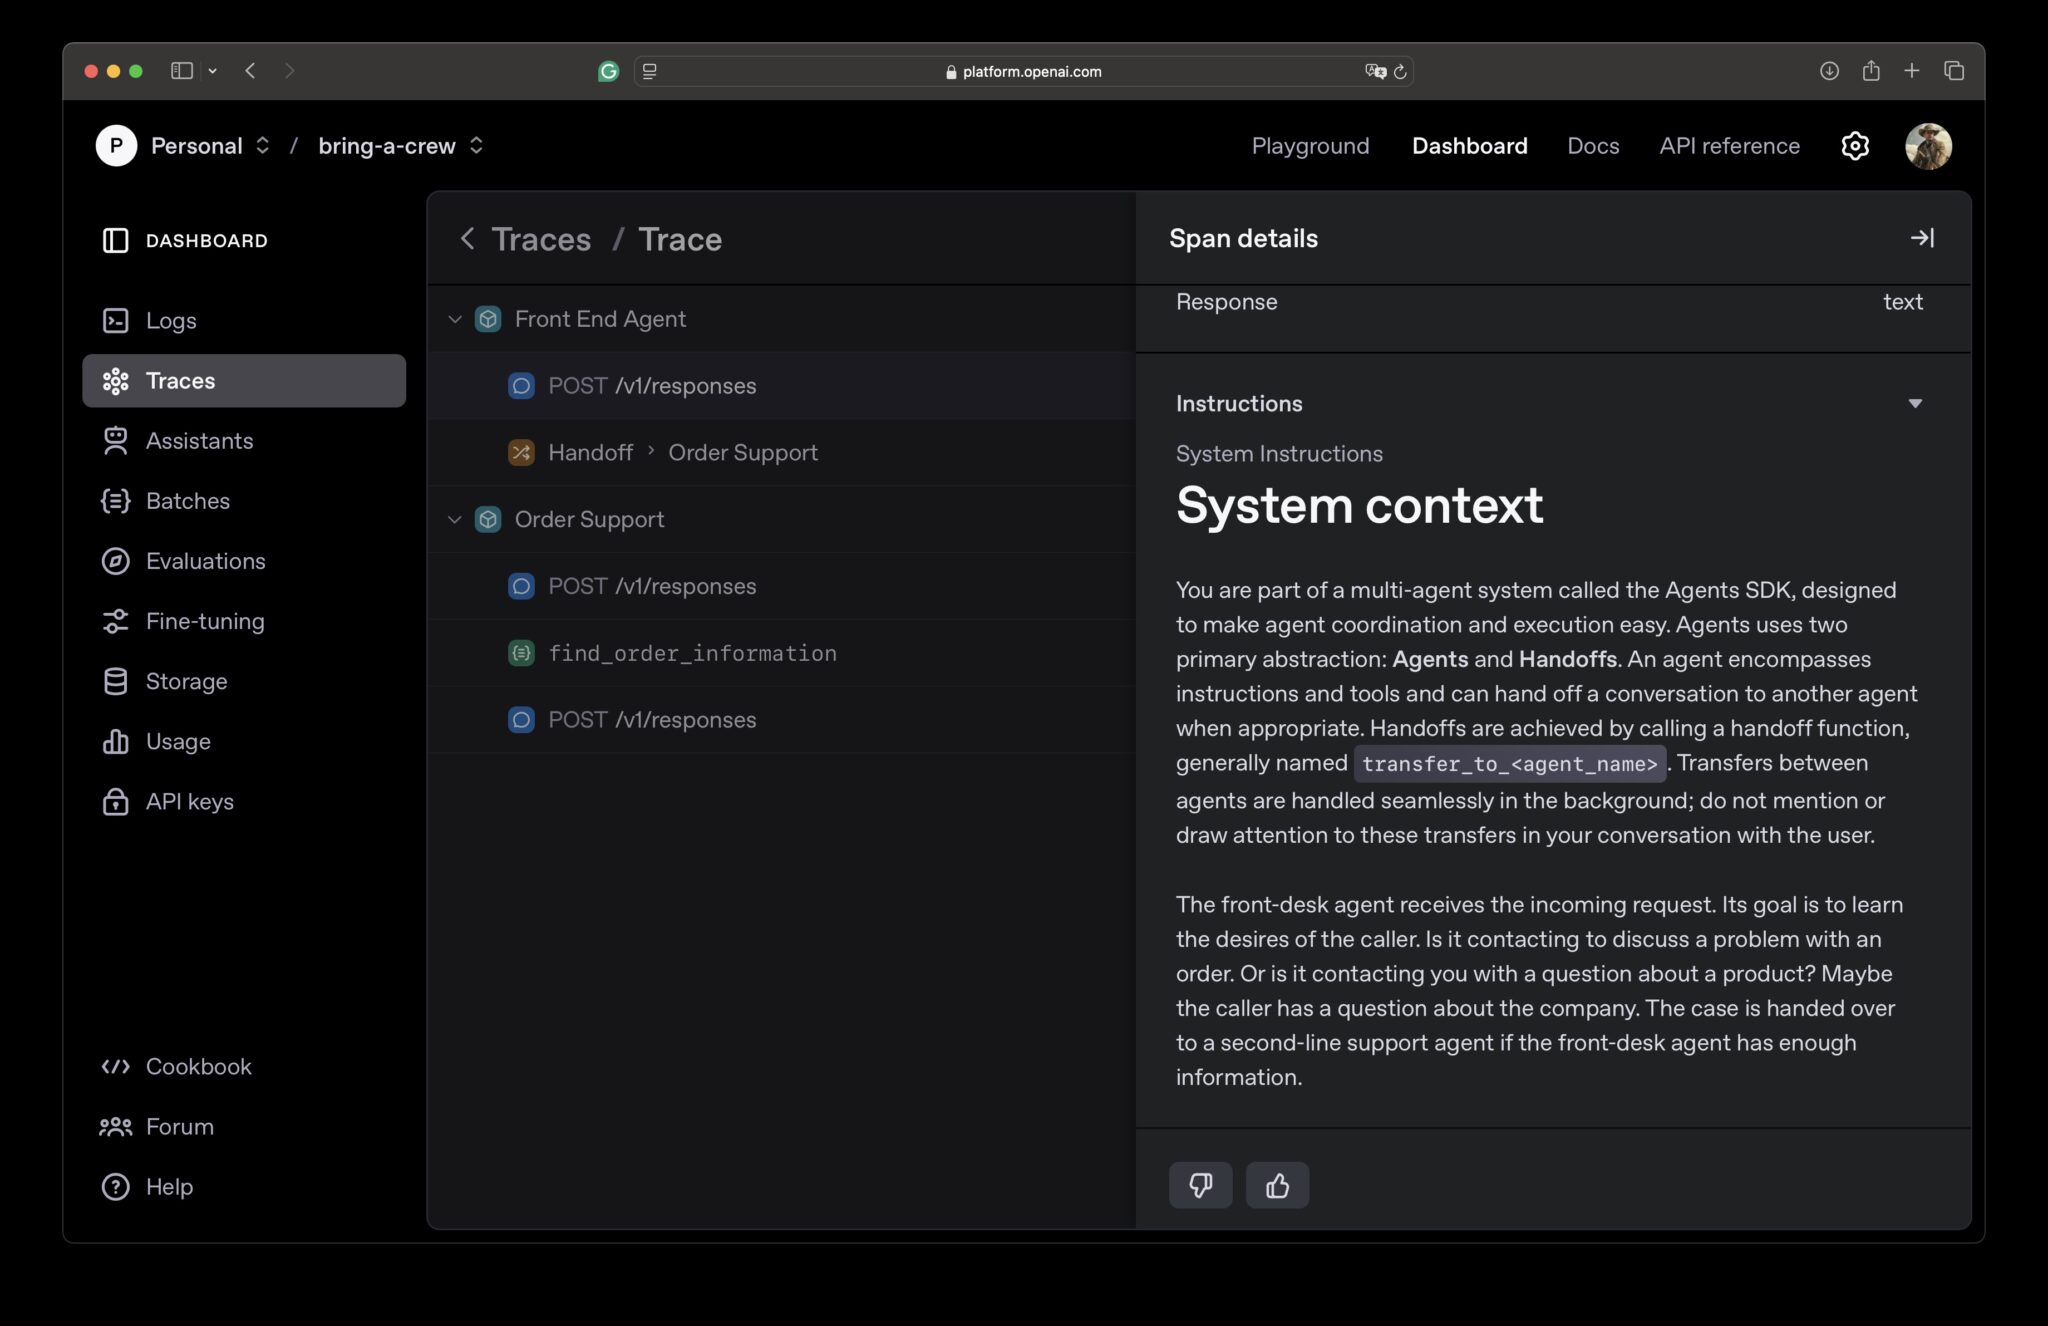This screenshot has width=2048, height=1326.
Task: Collapse the Front End Agent span group
Action: (x=455, y=318)
